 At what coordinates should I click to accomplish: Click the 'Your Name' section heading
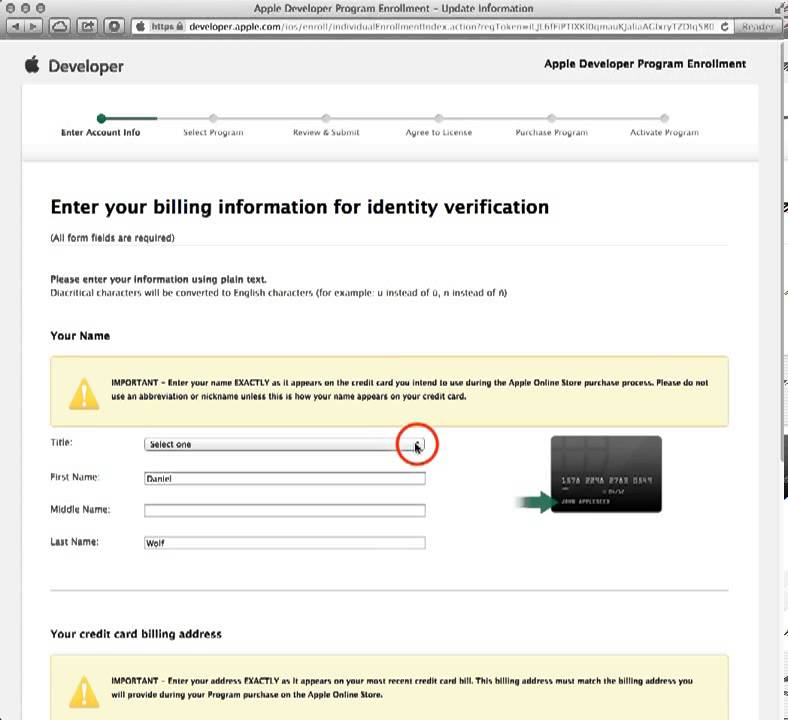click(80, 336)
